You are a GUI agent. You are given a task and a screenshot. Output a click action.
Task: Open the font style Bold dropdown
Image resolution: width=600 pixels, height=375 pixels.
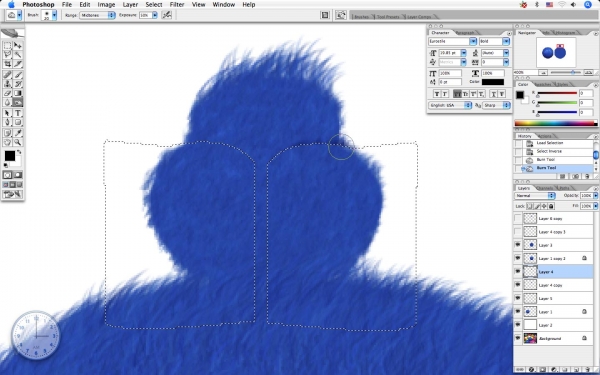pyautogui.click(x=494, y=41)
